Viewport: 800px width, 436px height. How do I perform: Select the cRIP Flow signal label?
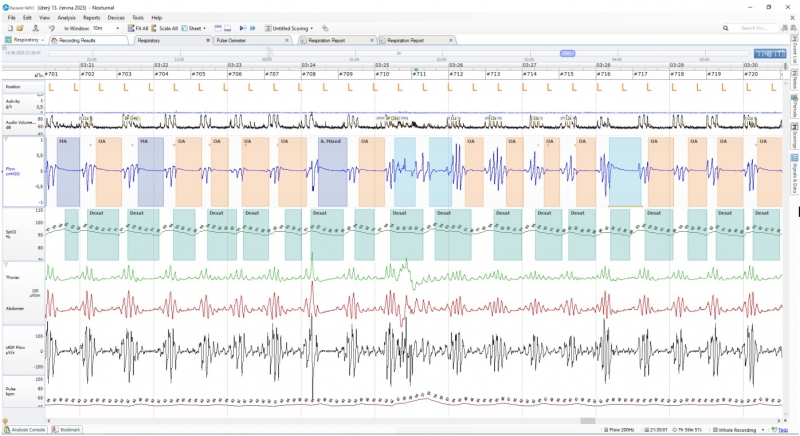point(22,350)
